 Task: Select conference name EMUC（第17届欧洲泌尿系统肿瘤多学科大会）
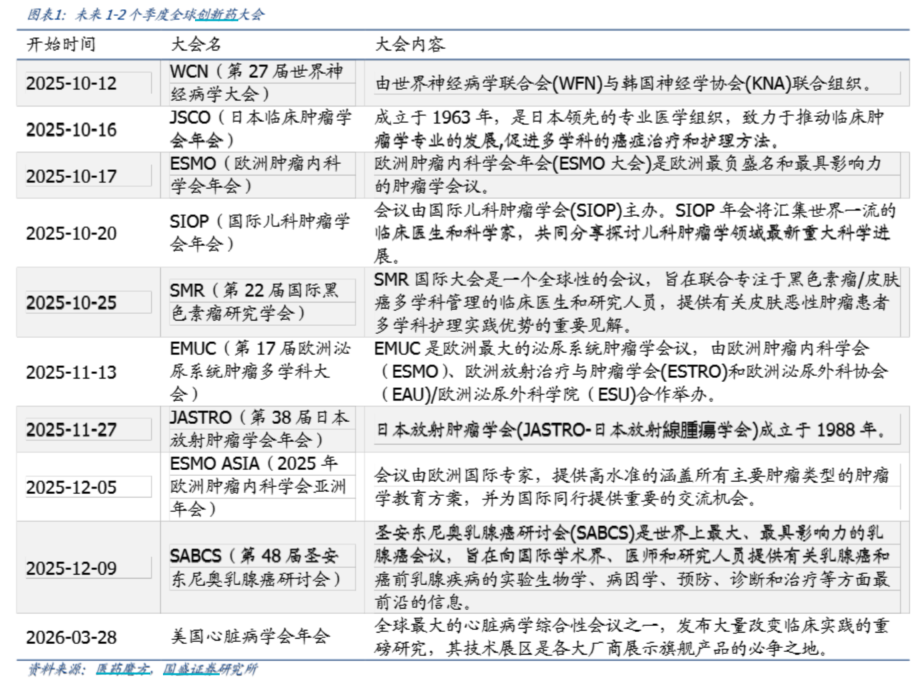click(260, 371)
